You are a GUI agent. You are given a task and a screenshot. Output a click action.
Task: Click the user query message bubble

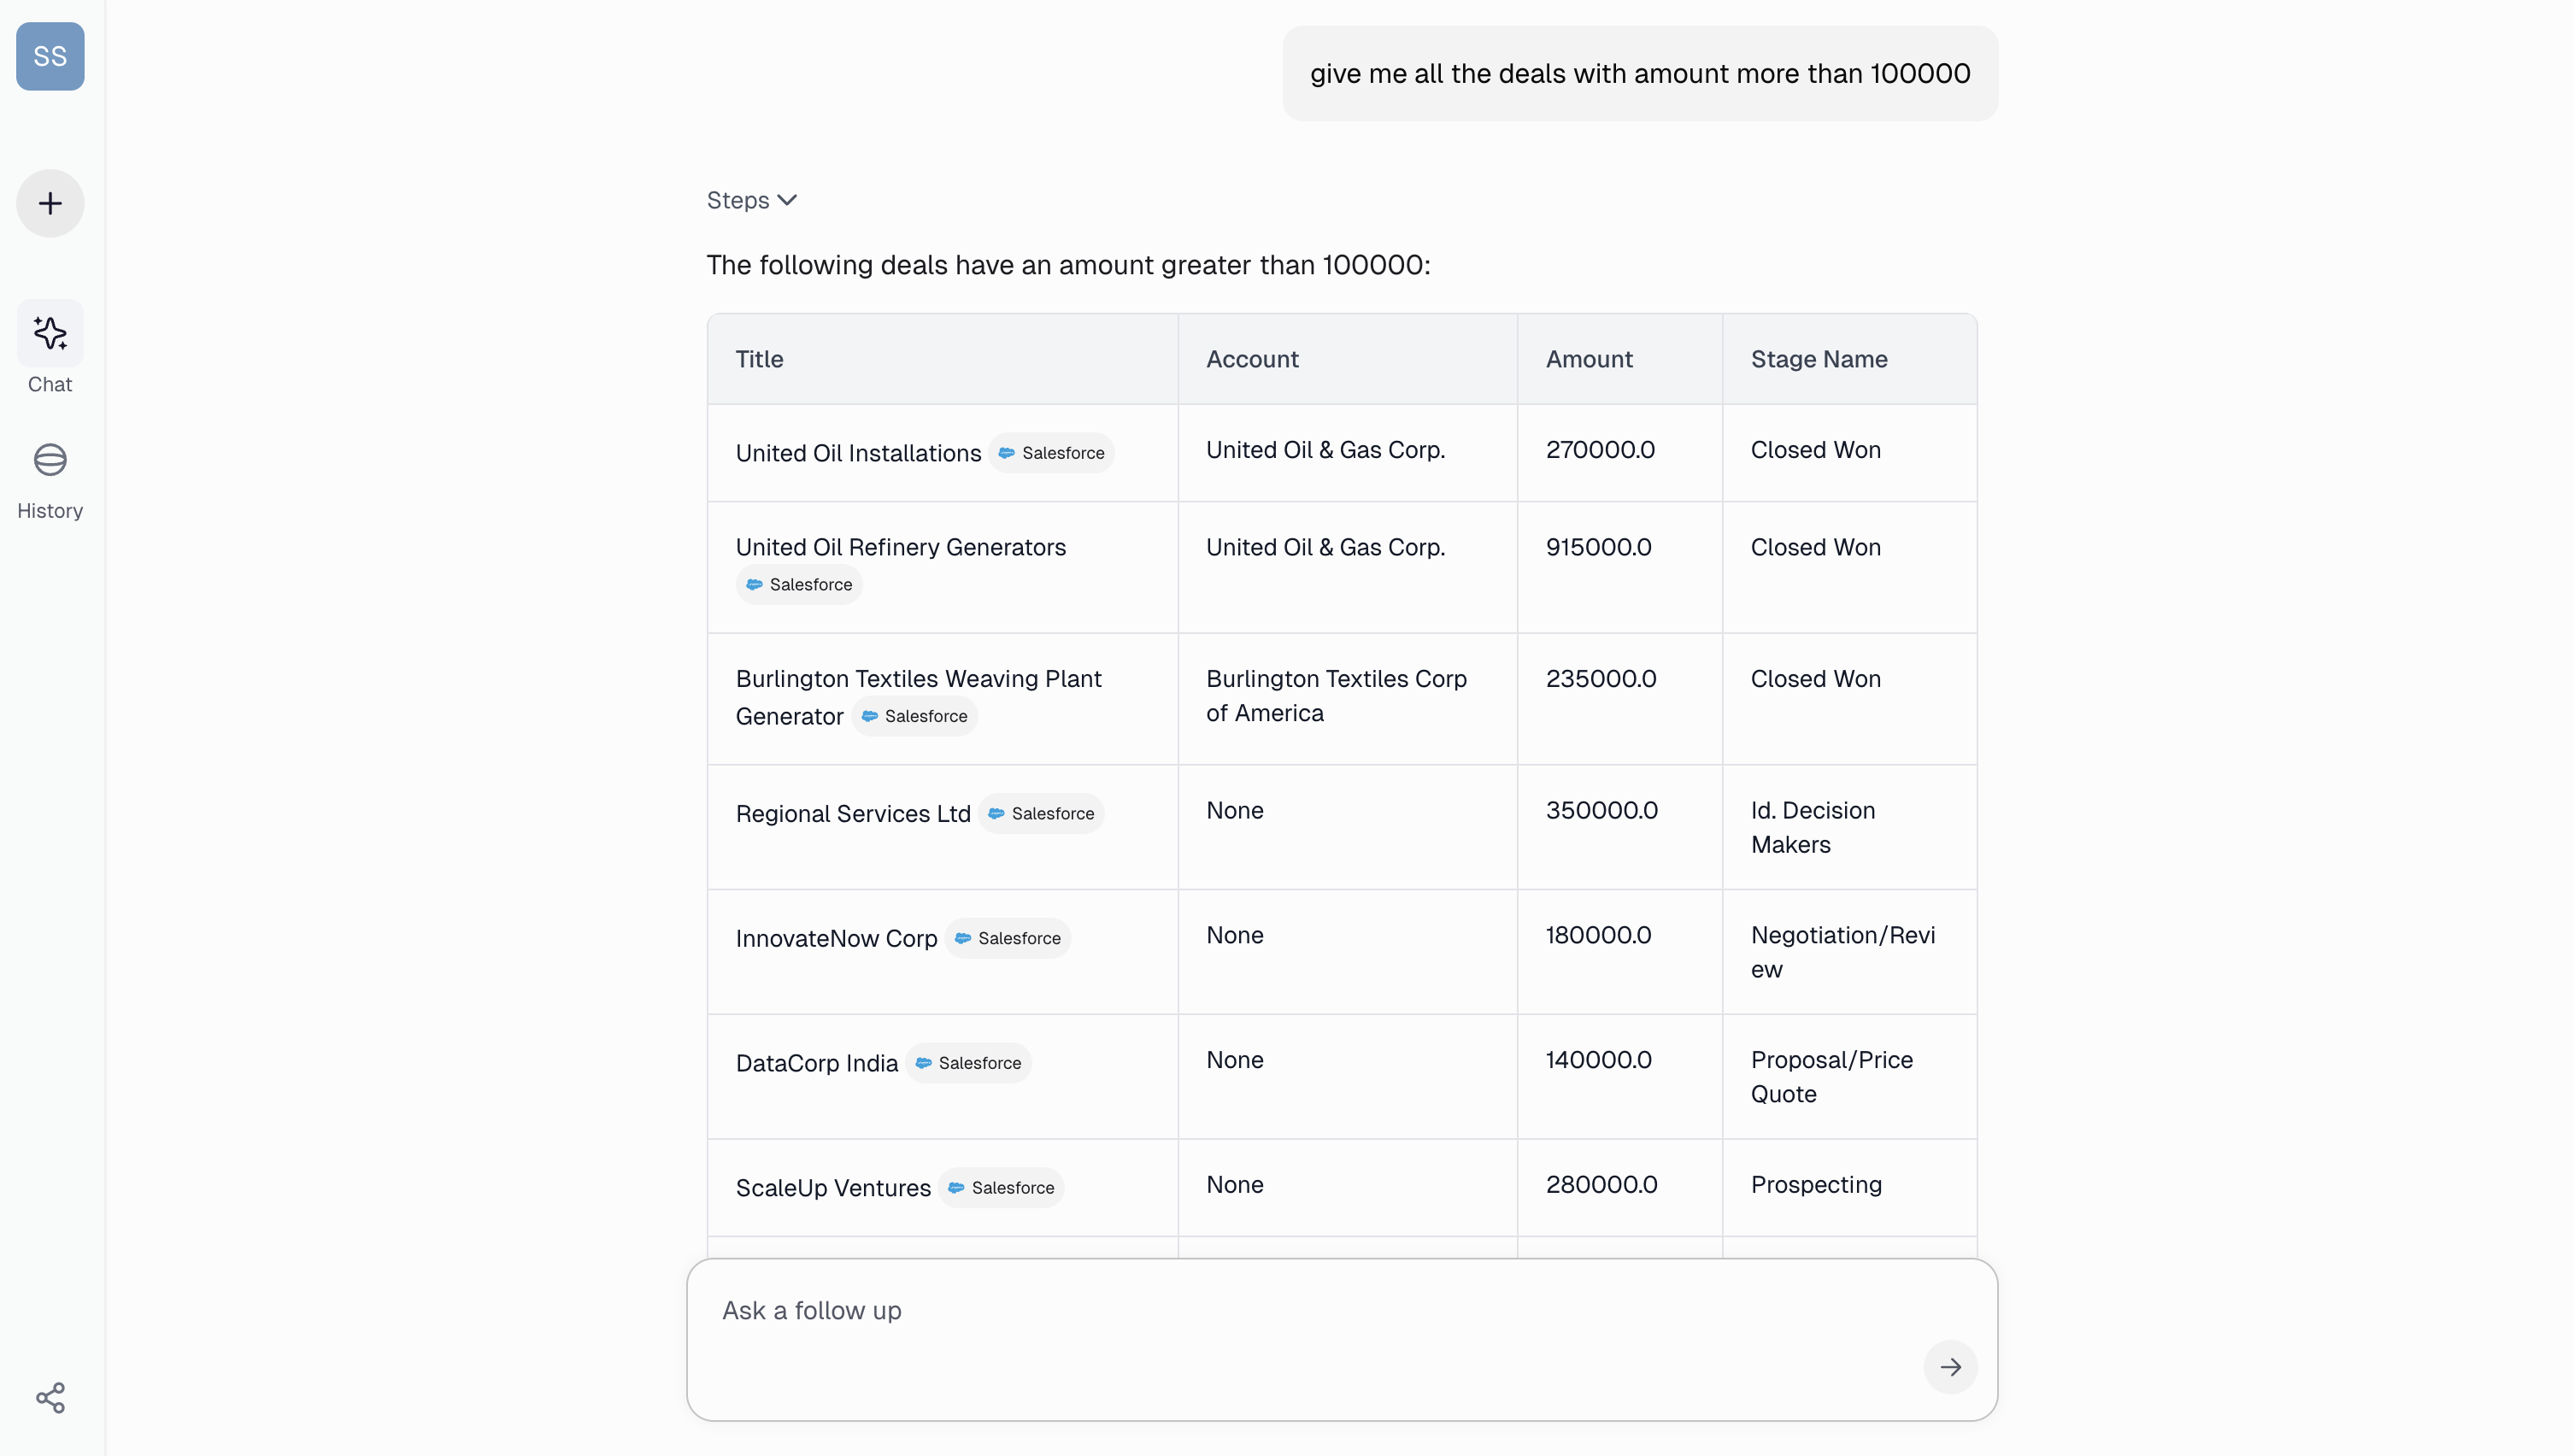(1639, 74)
